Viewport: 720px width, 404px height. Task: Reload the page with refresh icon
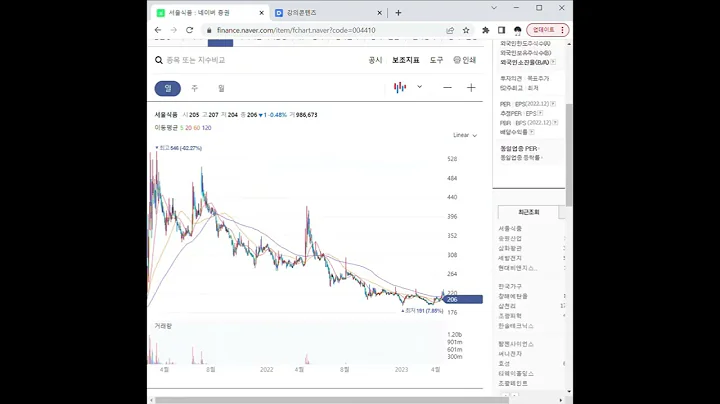coord(189,30)
